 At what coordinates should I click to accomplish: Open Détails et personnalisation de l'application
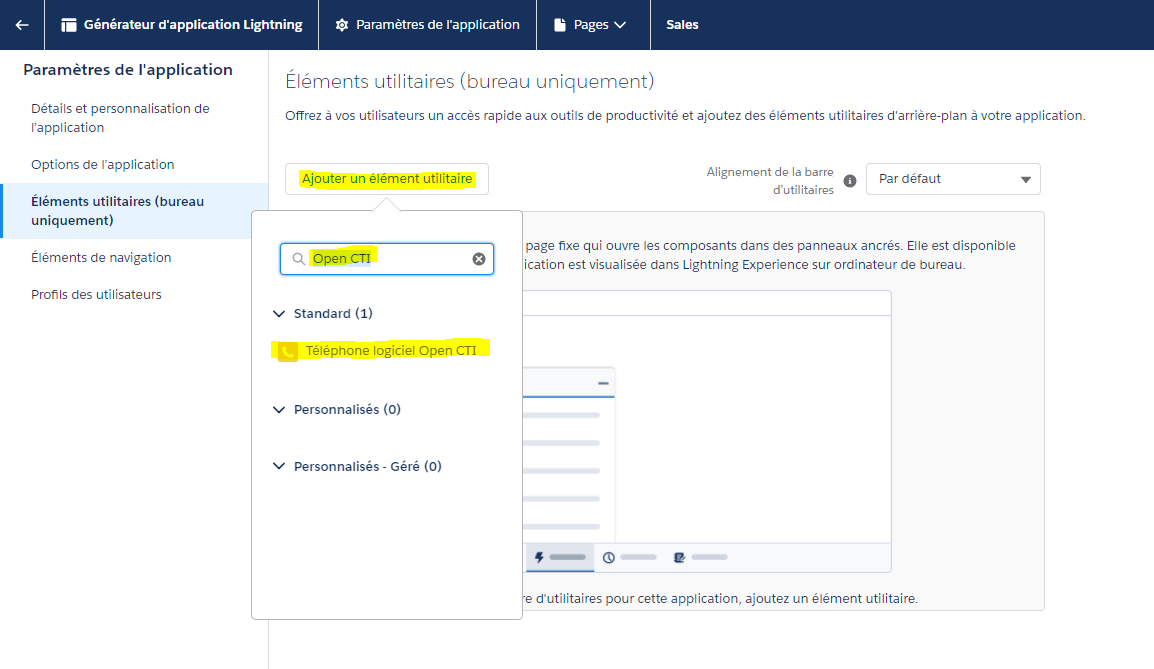[120, 118]
